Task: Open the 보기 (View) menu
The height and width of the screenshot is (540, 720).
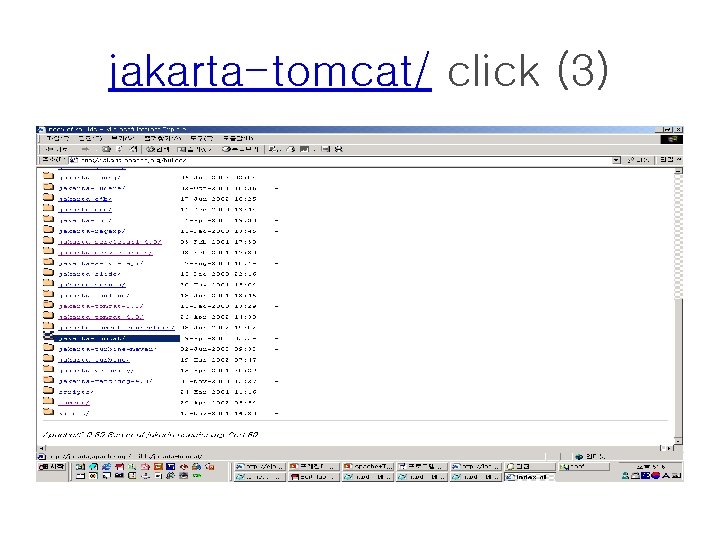Action: [x=122, y=138]
